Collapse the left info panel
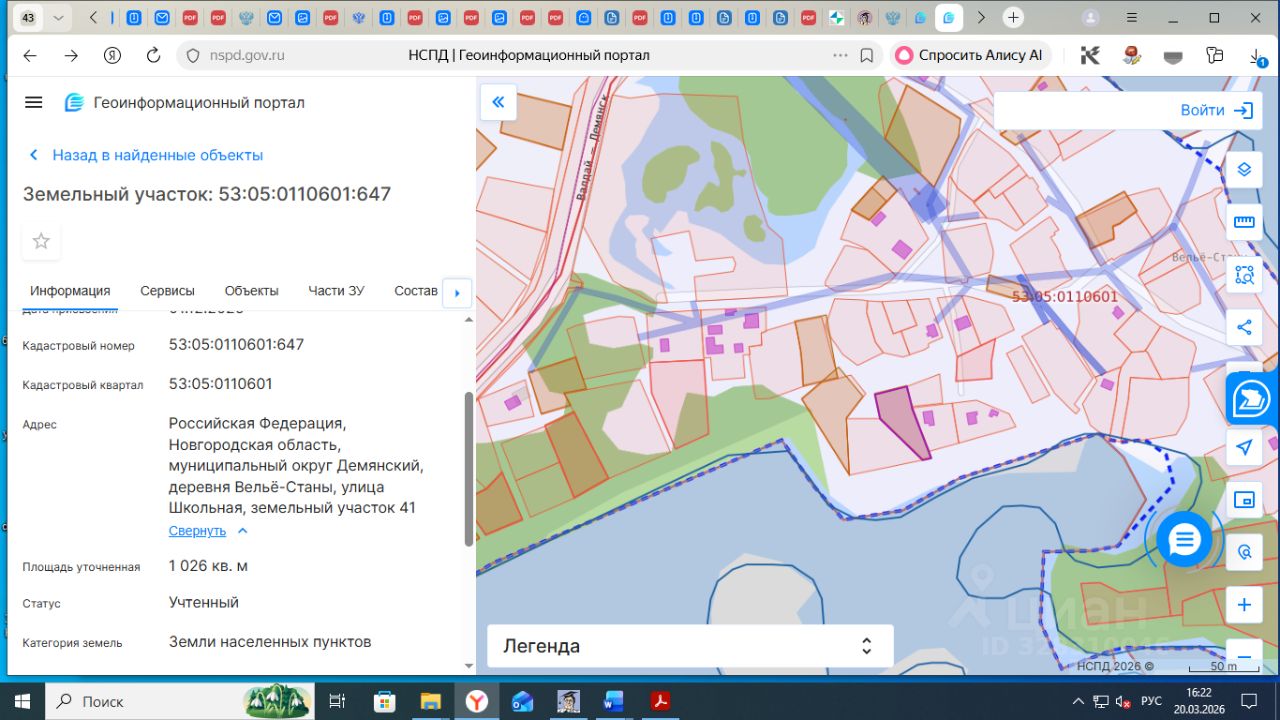Screen dimensions: 1280x720 point(498,102)
